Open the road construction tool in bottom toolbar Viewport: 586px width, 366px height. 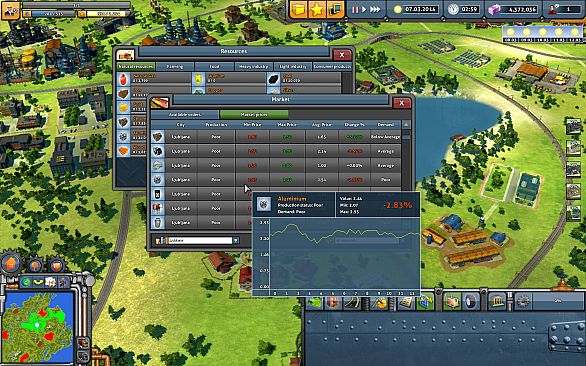click(x=352, y=303)
